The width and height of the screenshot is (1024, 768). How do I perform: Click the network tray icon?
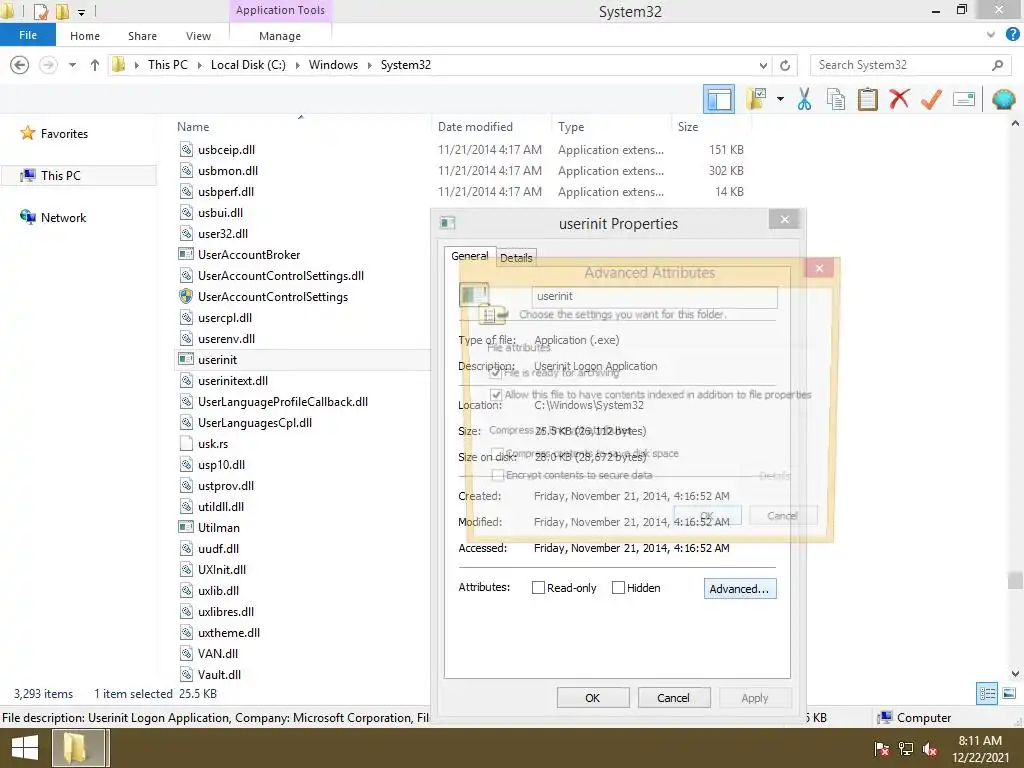tap(906, 749)
